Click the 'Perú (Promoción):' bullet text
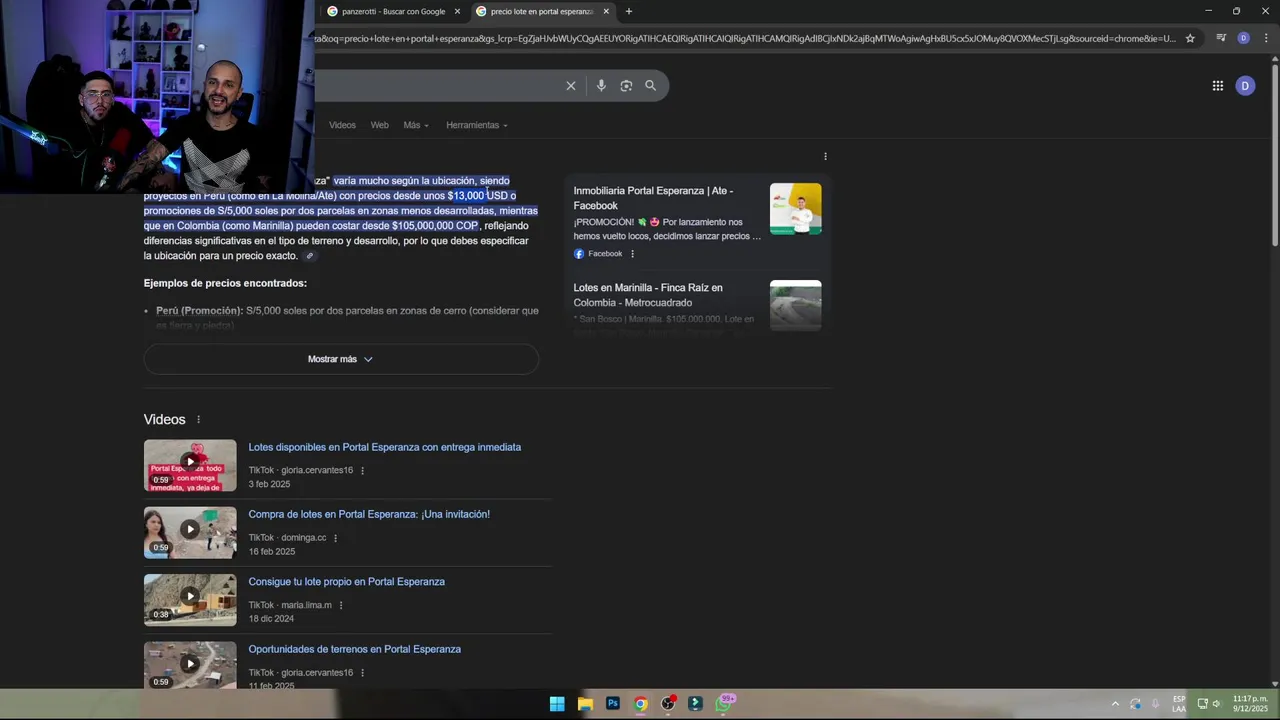This screenshot has height=720, width=1280. (x=199, y=311)
